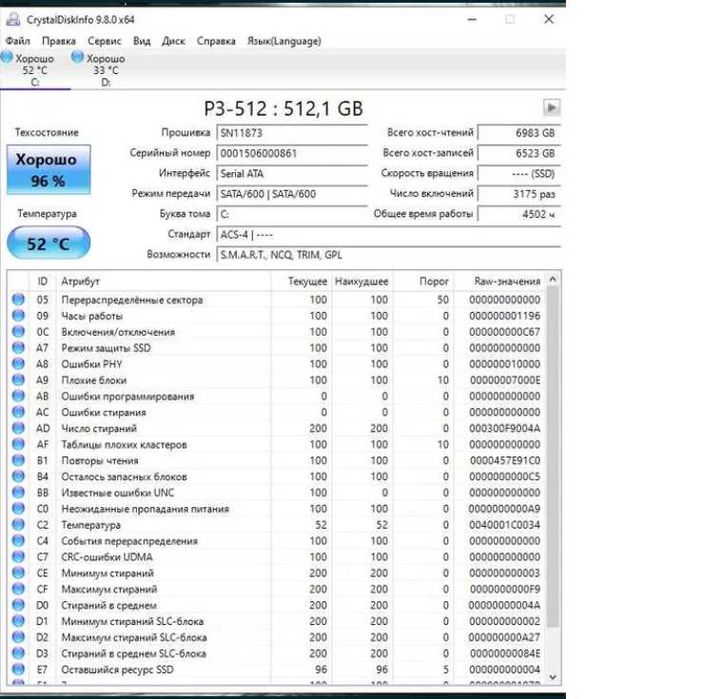Click the Возможности field S.M.A.R.T., NCQ, TRIM, GPL

[389, 255]
